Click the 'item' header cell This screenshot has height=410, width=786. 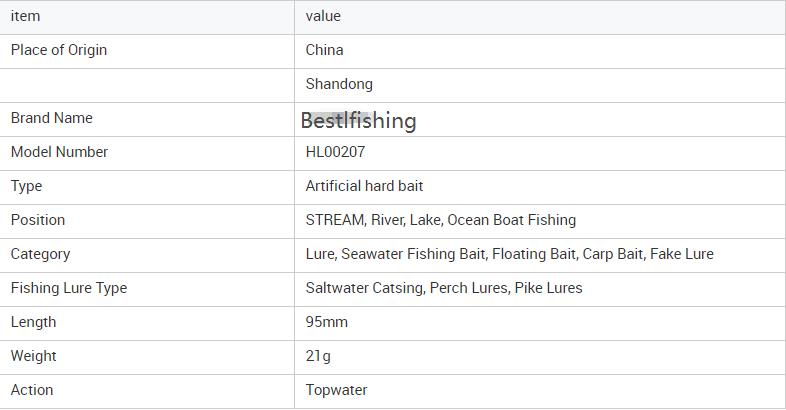tap(25, 16)
